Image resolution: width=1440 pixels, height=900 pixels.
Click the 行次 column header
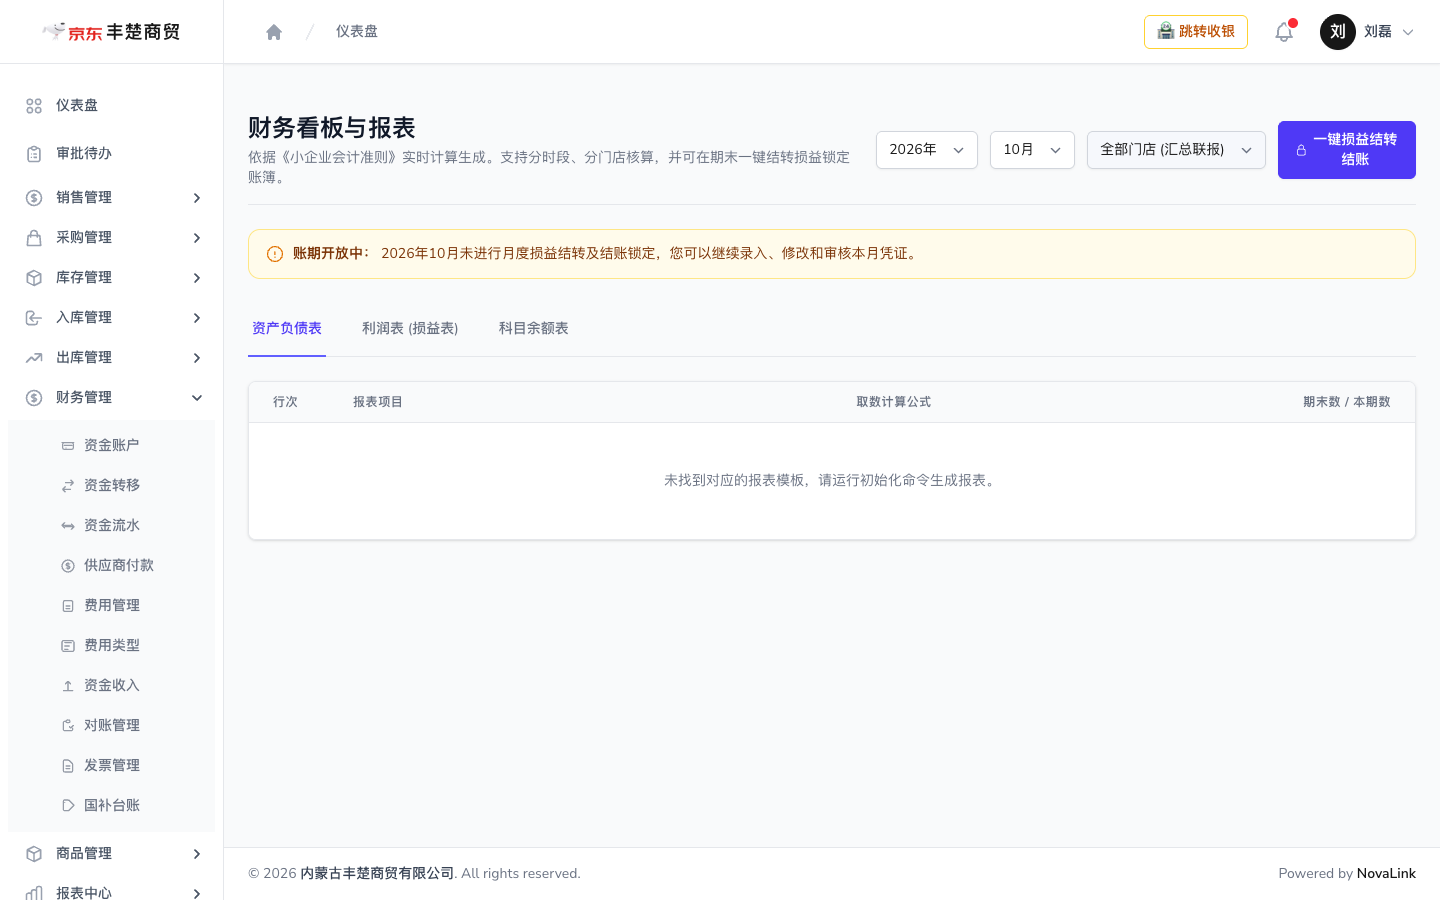coord(285,402)
